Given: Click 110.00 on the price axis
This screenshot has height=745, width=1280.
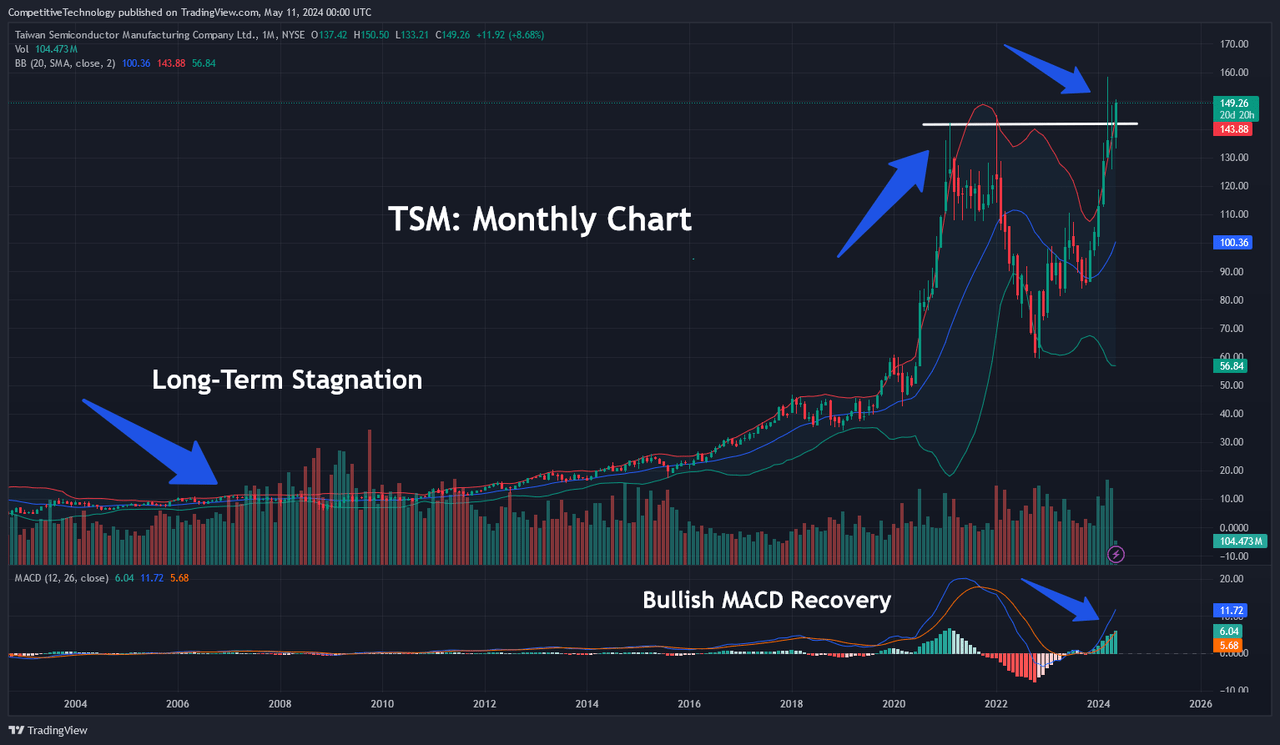Looking at the screenshot, I should pyautogui.click(x=1234, y=215).
